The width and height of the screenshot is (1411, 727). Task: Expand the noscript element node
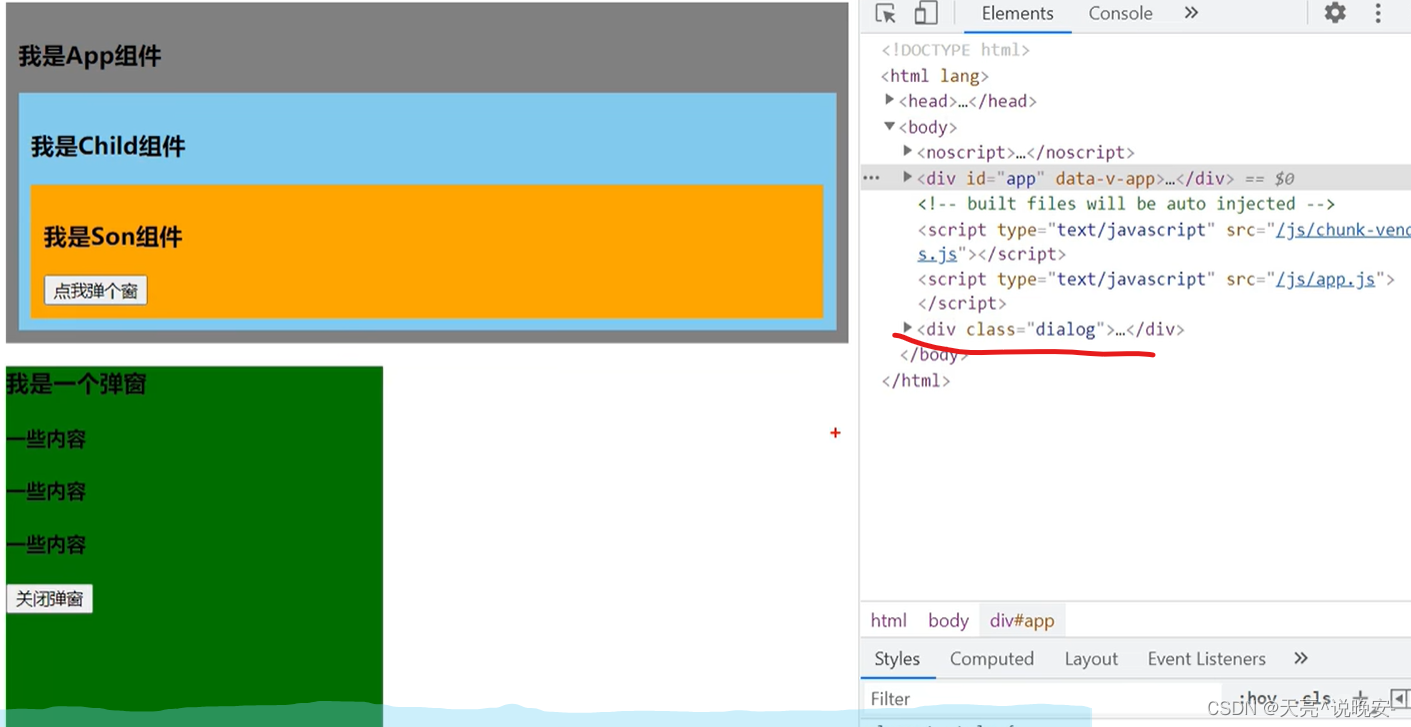[908, 151]
